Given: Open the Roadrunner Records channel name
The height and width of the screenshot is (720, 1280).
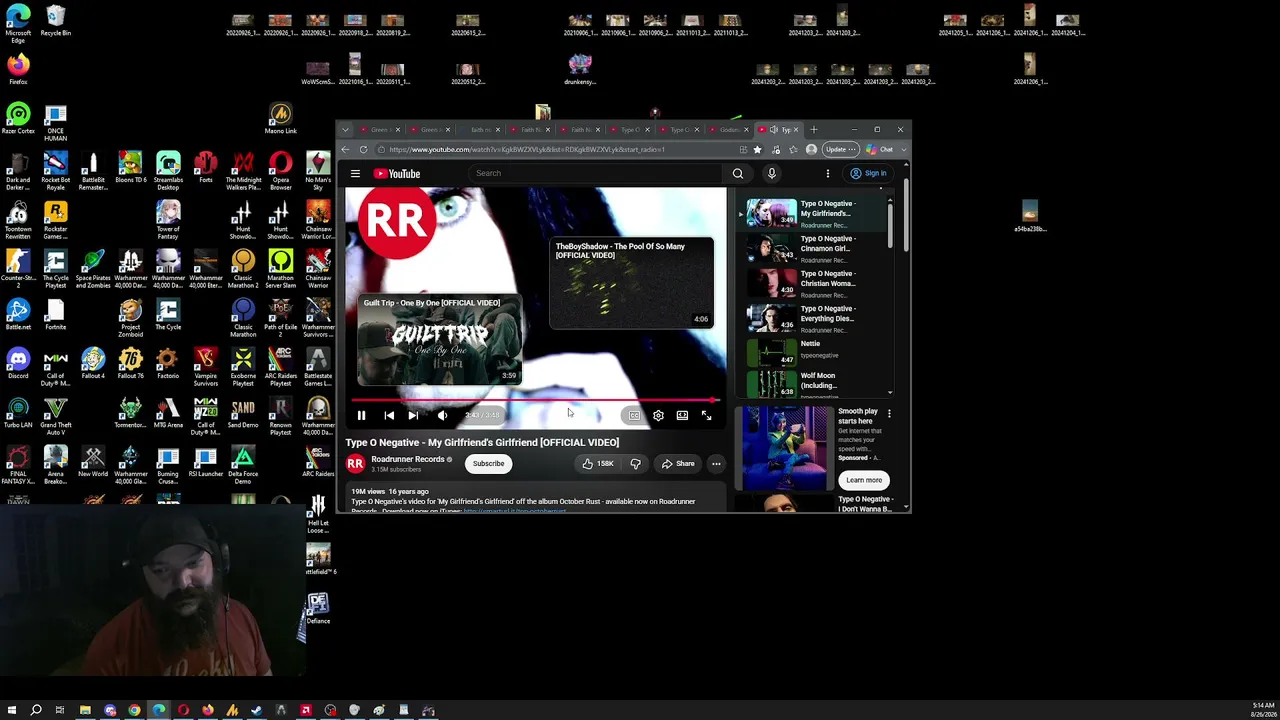Looking at the screenshot, I should [408, 459].
